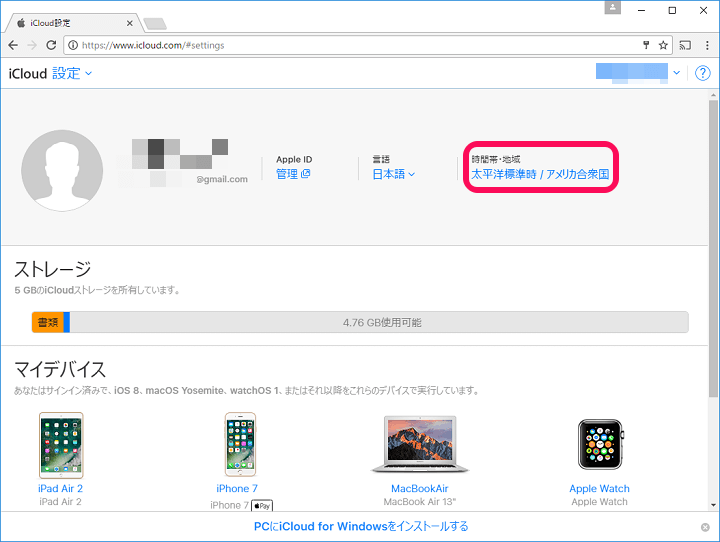Select the Apple Watch device image
The width and height of the screenshot is (720, 542).
(x=601, y=444)
